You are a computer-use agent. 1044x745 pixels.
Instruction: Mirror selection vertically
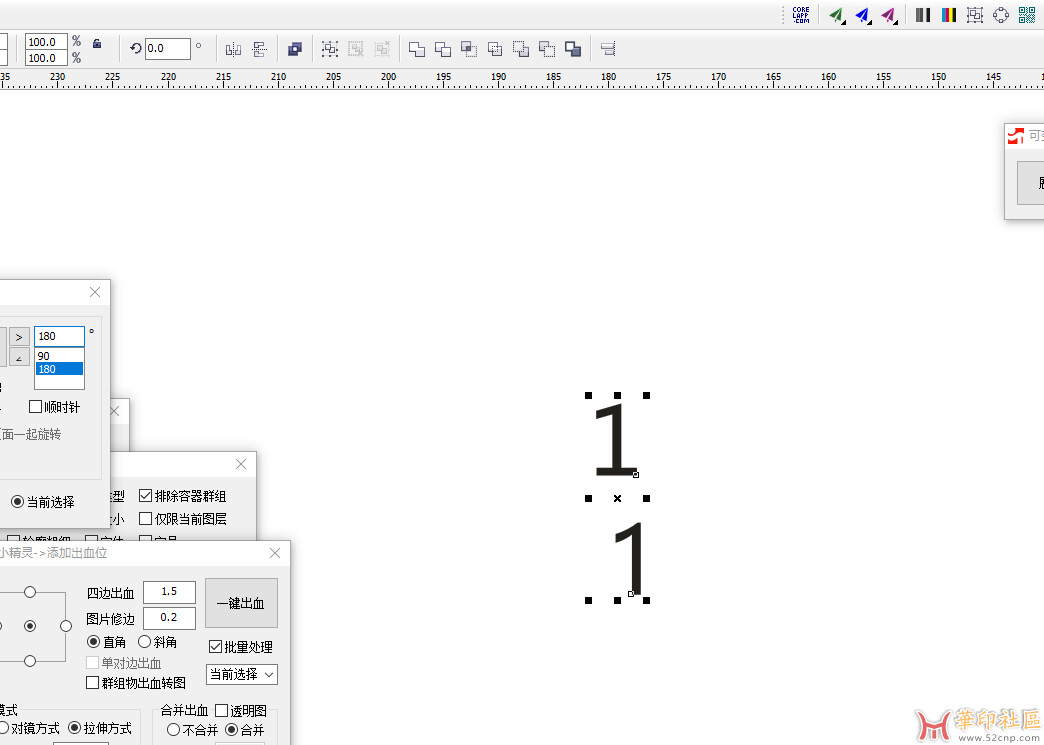[260, 49]
